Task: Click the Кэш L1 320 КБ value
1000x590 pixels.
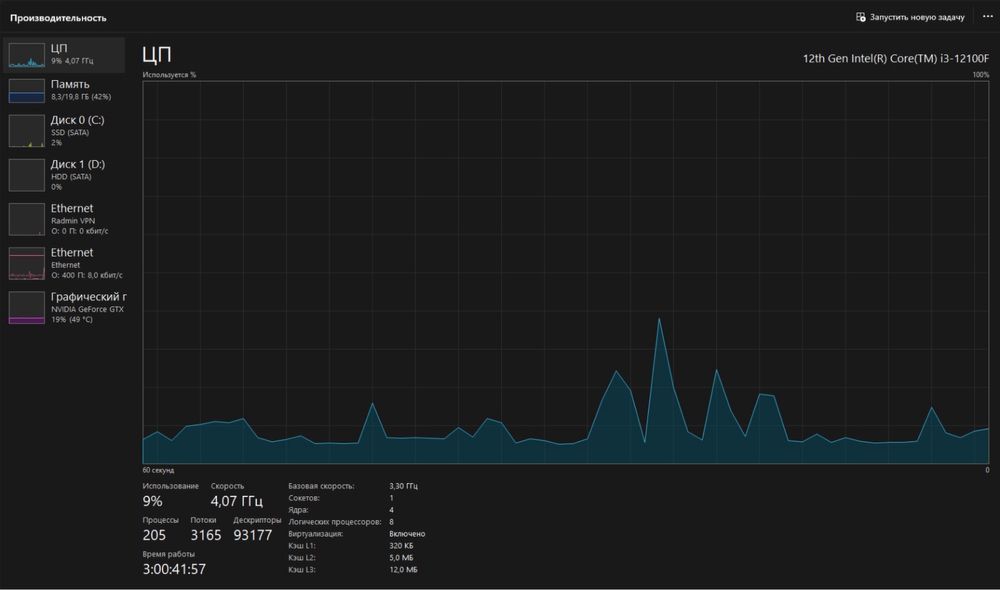Action: (x=401, y=546)
